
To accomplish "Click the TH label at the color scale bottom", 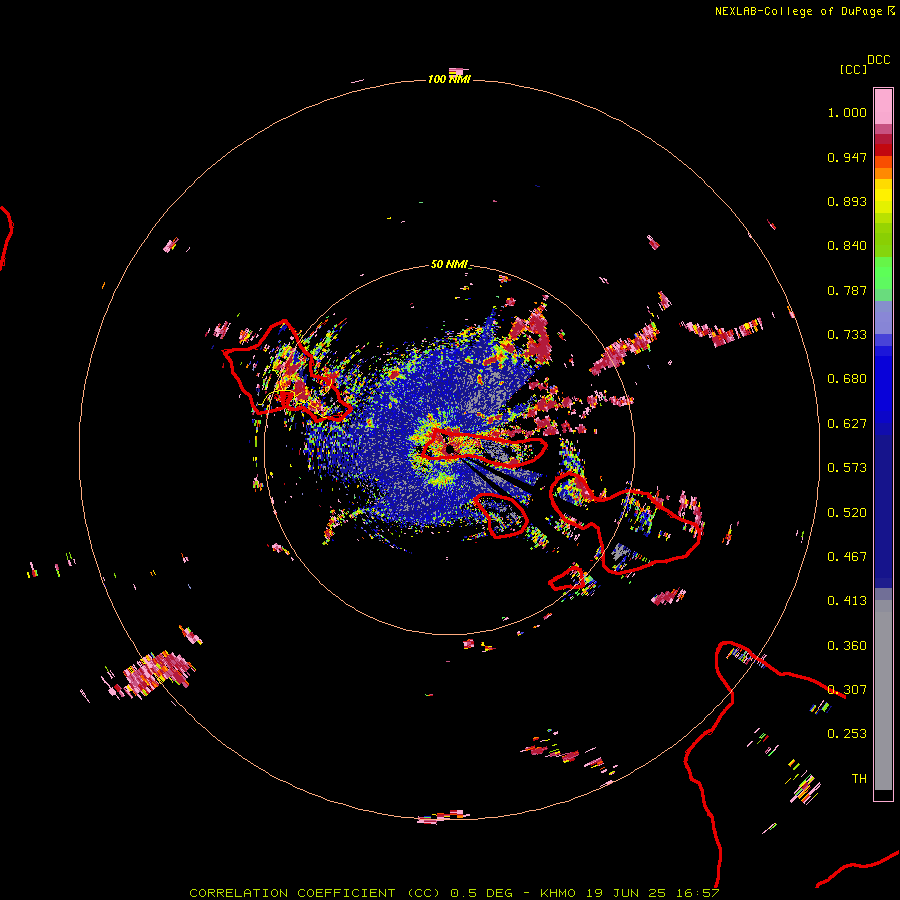I will [x=859, y=779].
